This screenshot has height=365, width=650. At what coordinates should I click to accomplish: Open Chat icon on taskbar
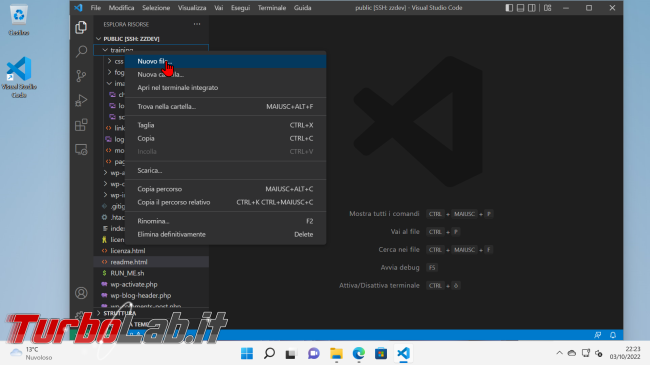[313, 353]
